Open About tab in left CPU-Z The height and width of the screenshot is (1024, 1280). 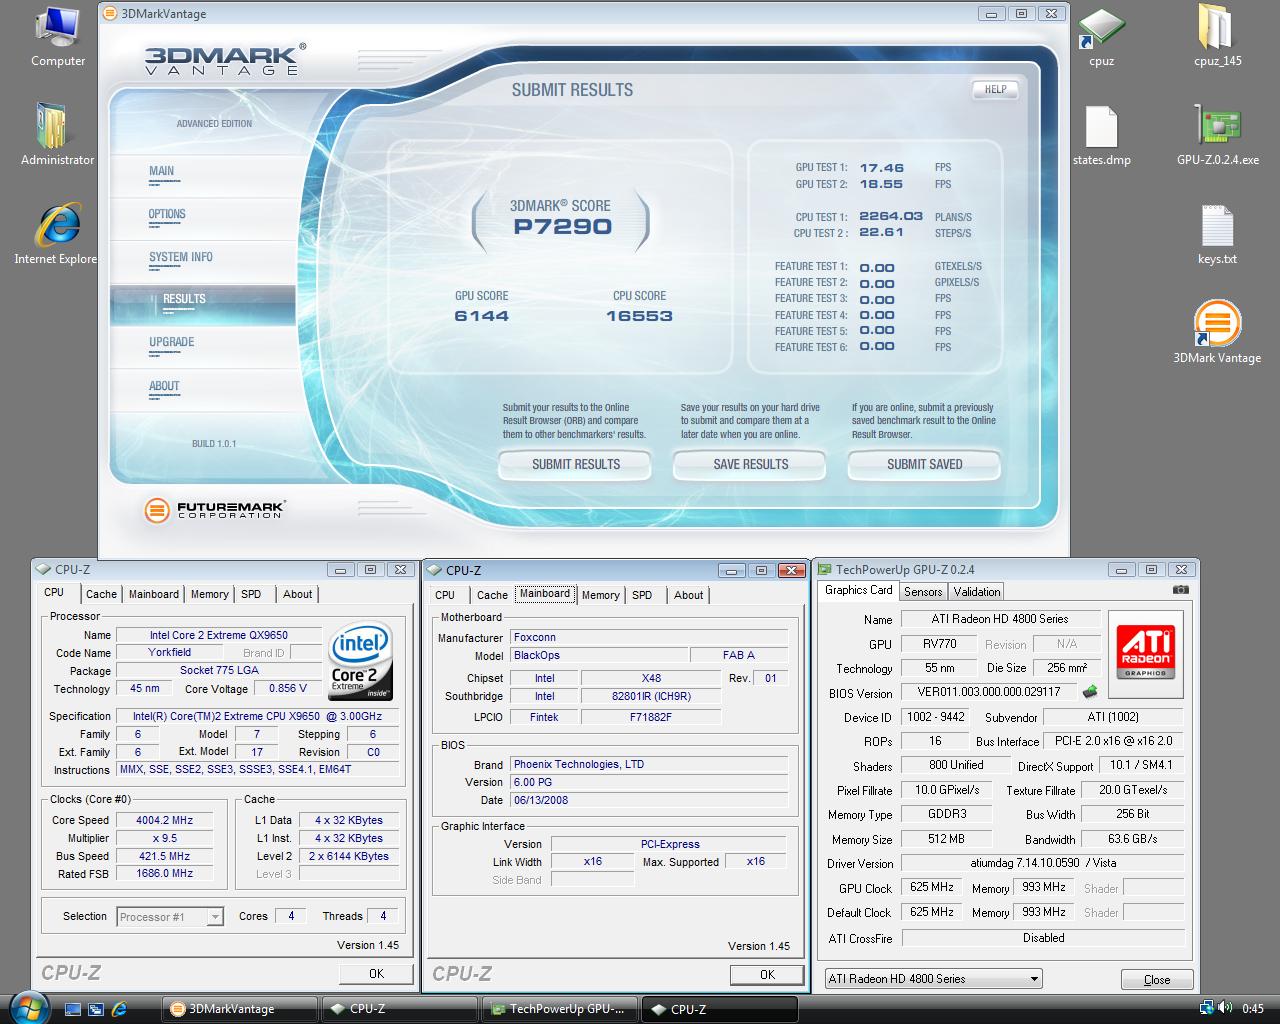tap(298, 594)
